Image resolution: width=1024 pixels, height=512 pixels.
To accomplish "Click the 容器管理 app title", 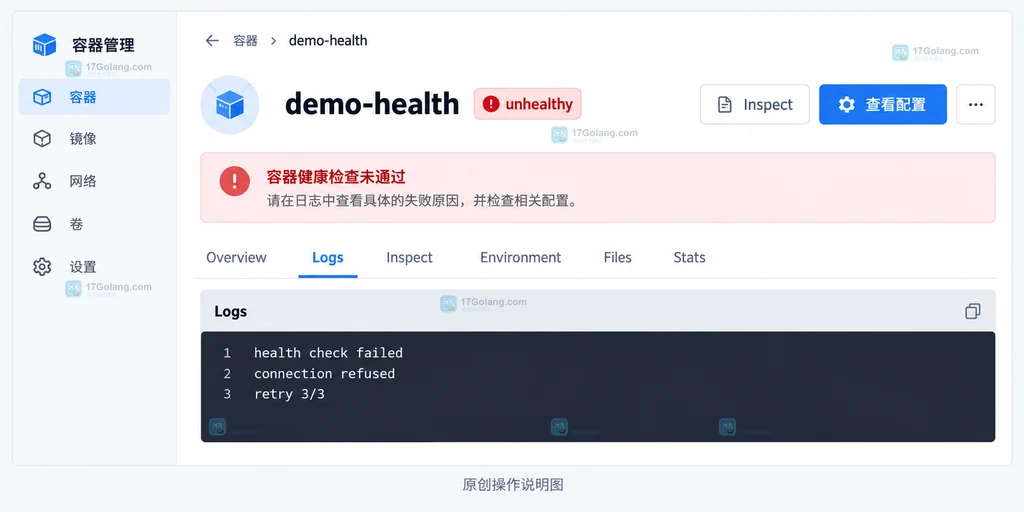I will (x=103, y=45).
